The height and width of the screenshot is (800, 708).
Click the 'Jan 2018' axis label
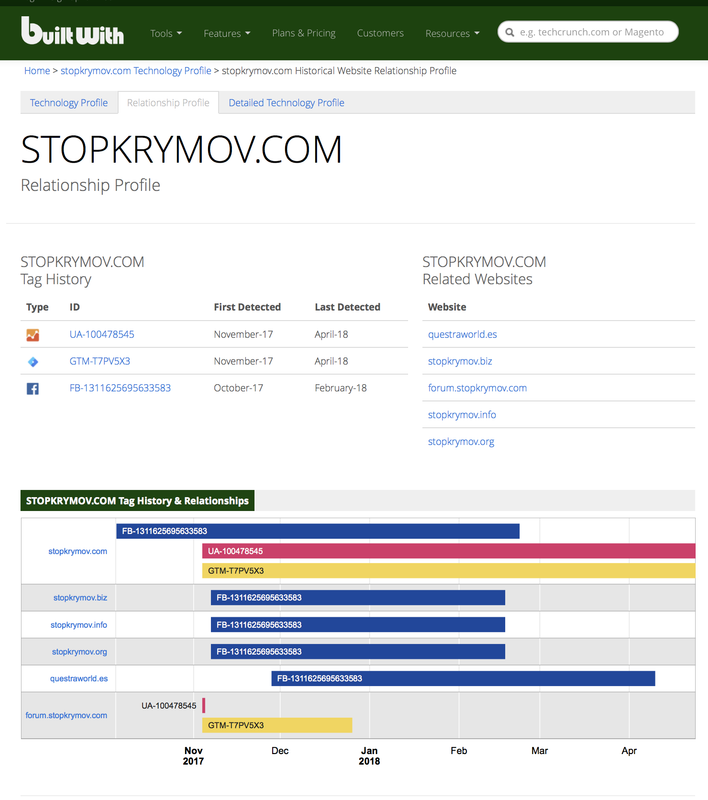point(369,756)
